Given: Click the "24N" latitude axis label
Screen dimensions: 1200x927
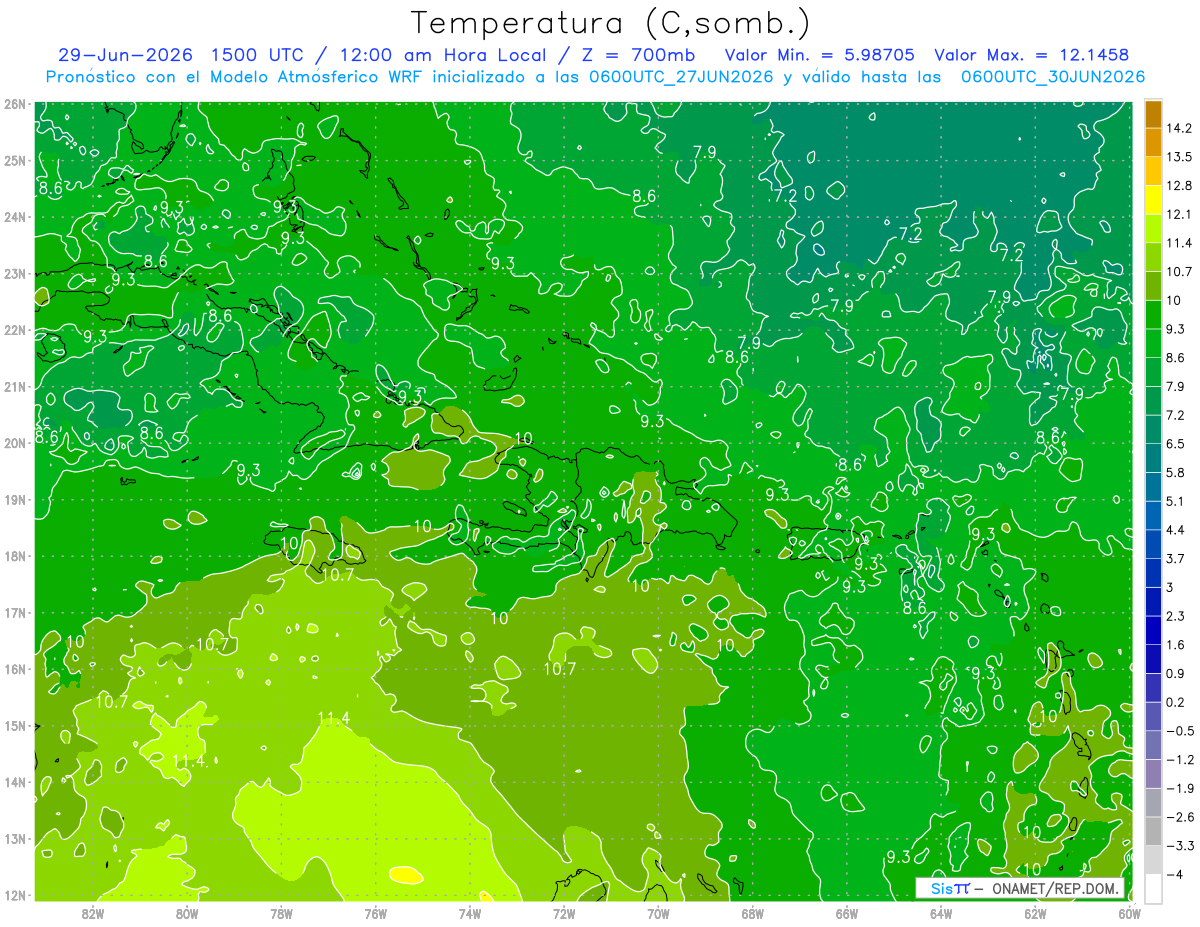Looking at the screenshot, I should click(x=14, y=217).
